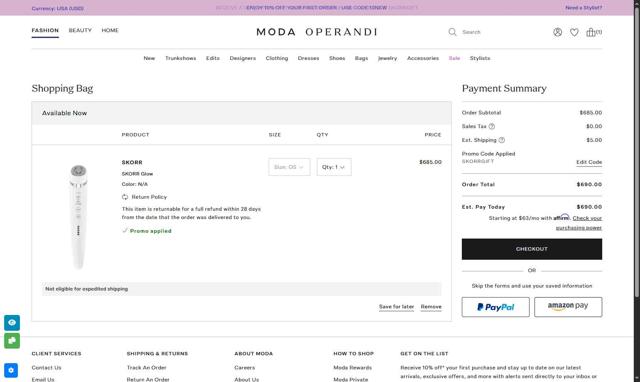Image resolution: width=640 pixels, height=382 pixels.
Task: Open the blue gear settings widget
Action: (11, 370)
